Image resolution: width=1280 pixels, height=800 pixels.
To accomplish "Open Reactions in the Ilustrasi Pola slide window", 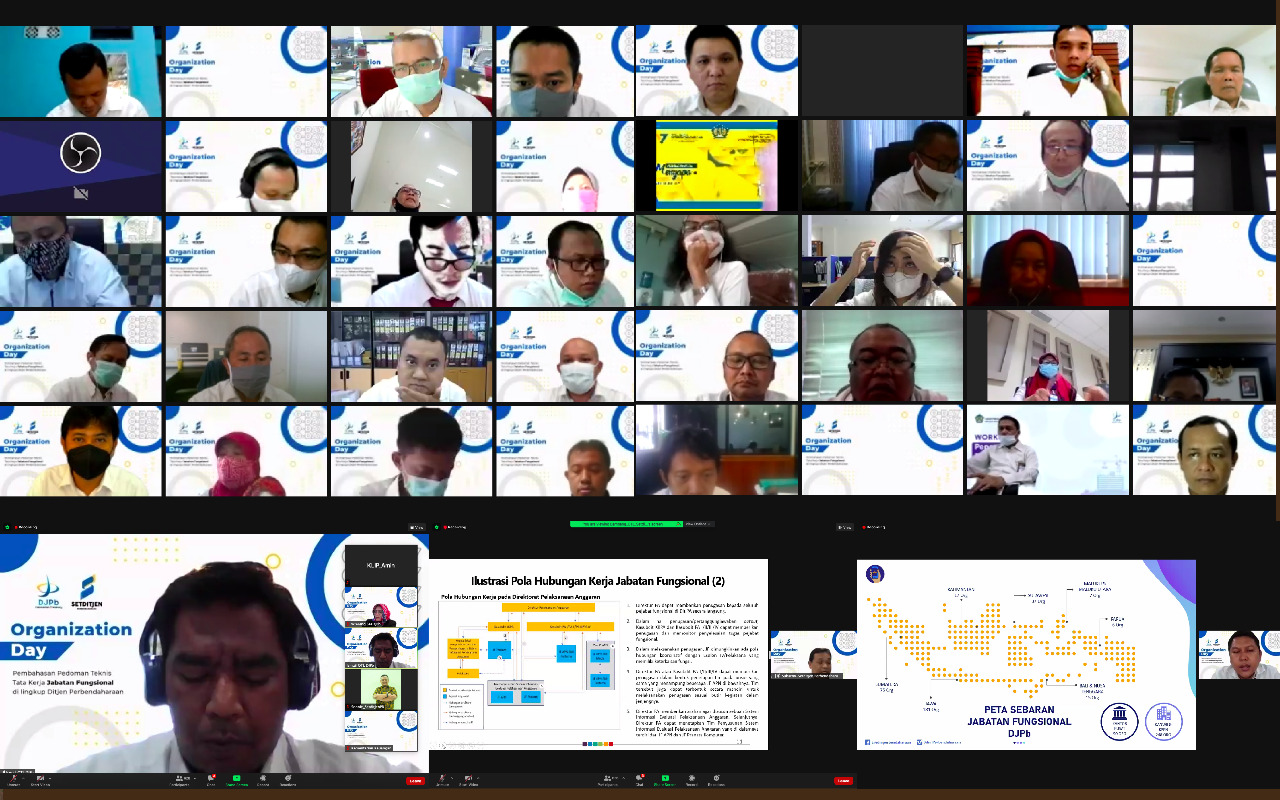I will click(x=716, y=781).
